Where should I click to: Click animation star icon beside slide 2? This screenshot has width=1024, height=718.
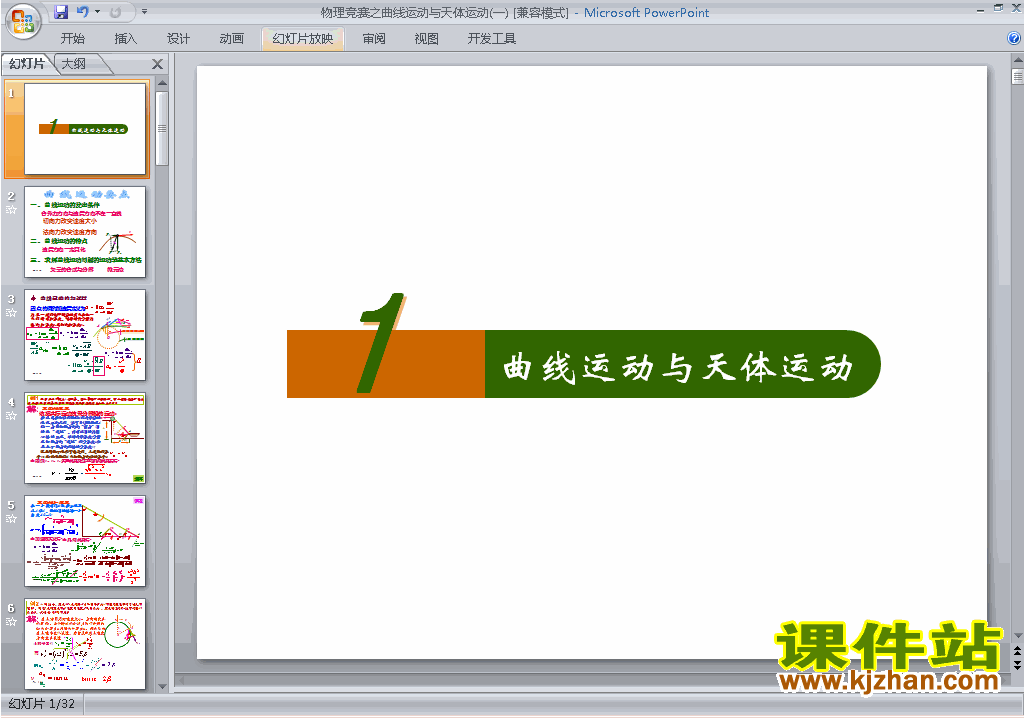tap(11, 210)
